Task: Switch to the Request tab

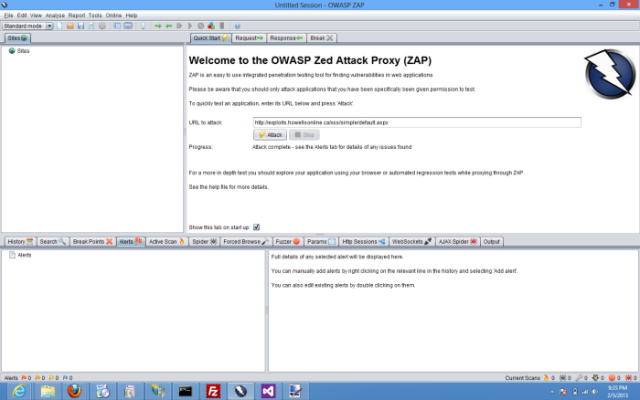Action: pyautogui.click(x=249, y=38)
